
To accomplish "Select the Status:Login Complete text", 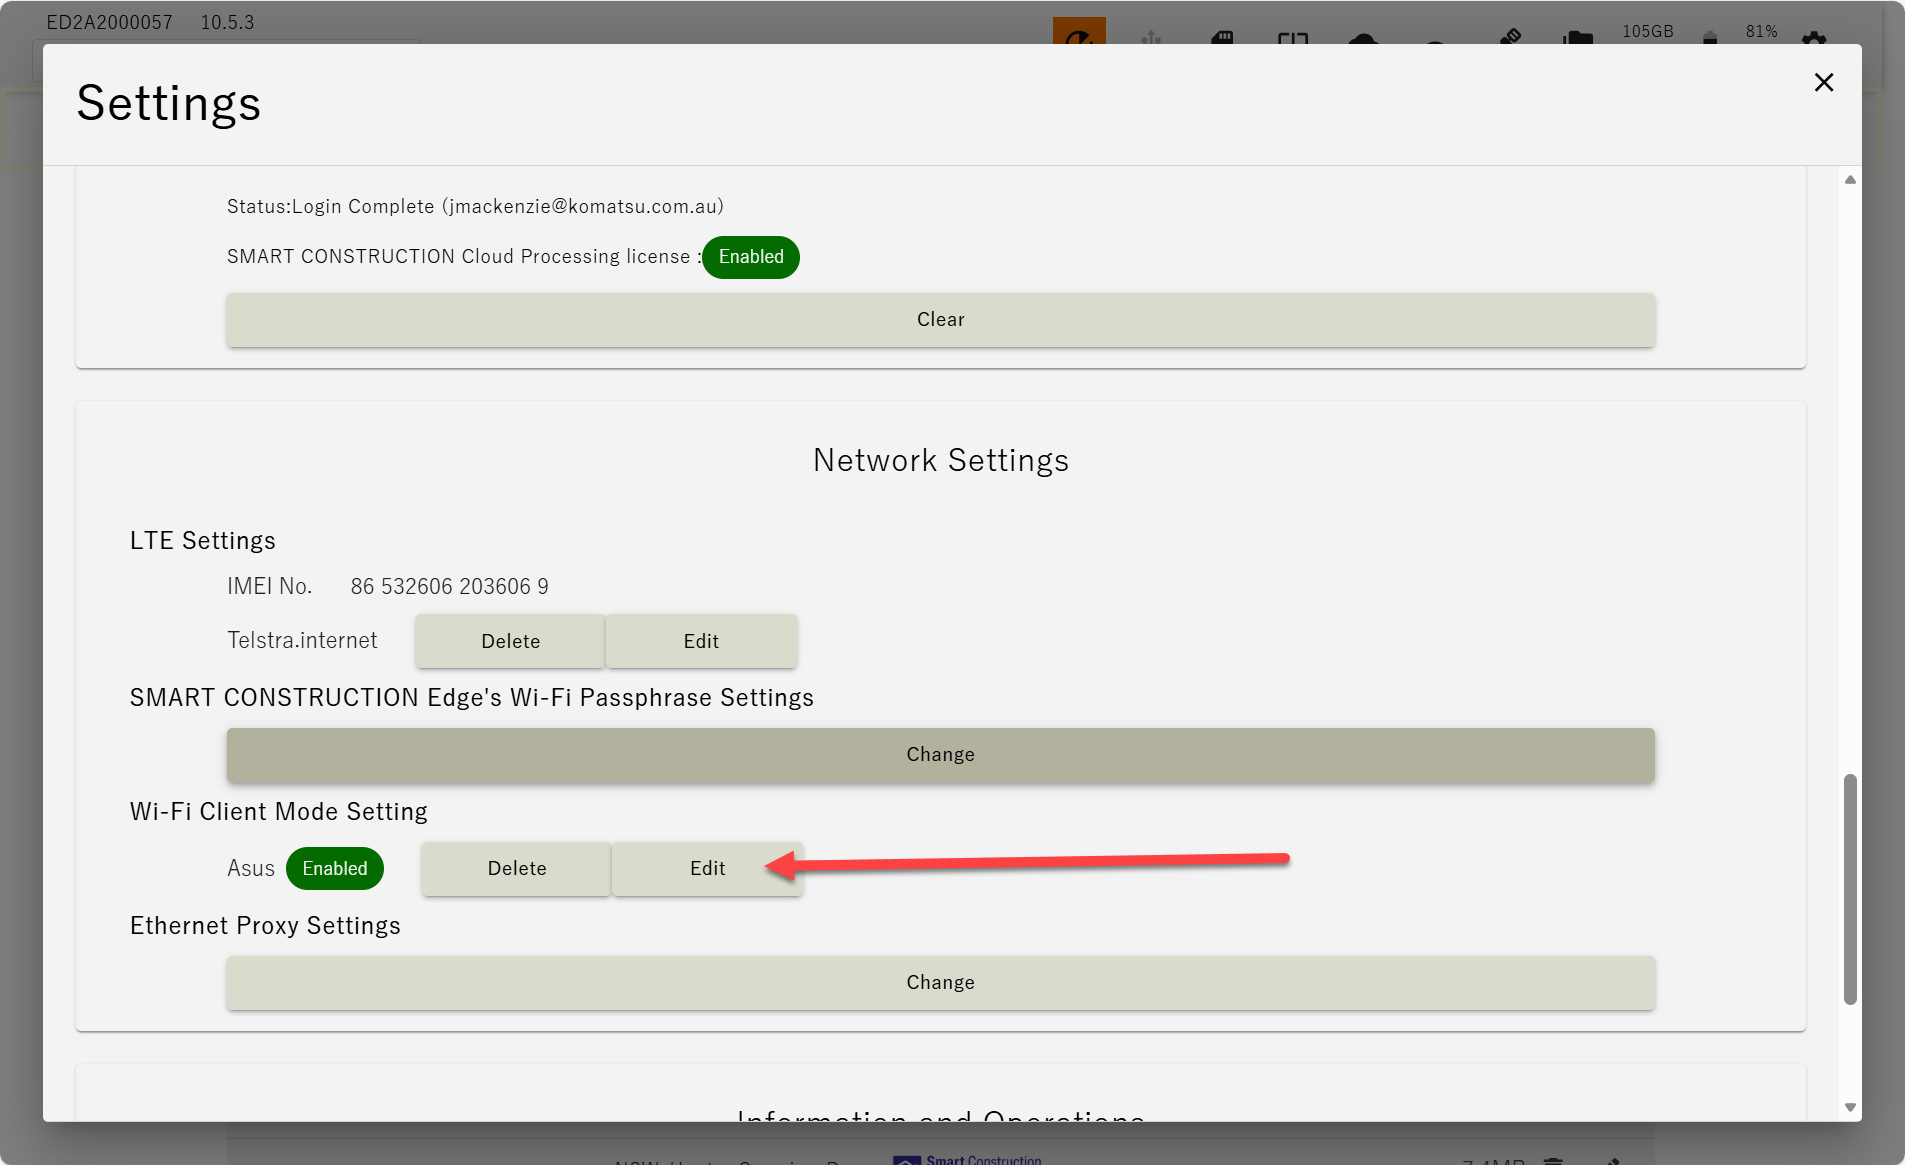I will (475, 206).
